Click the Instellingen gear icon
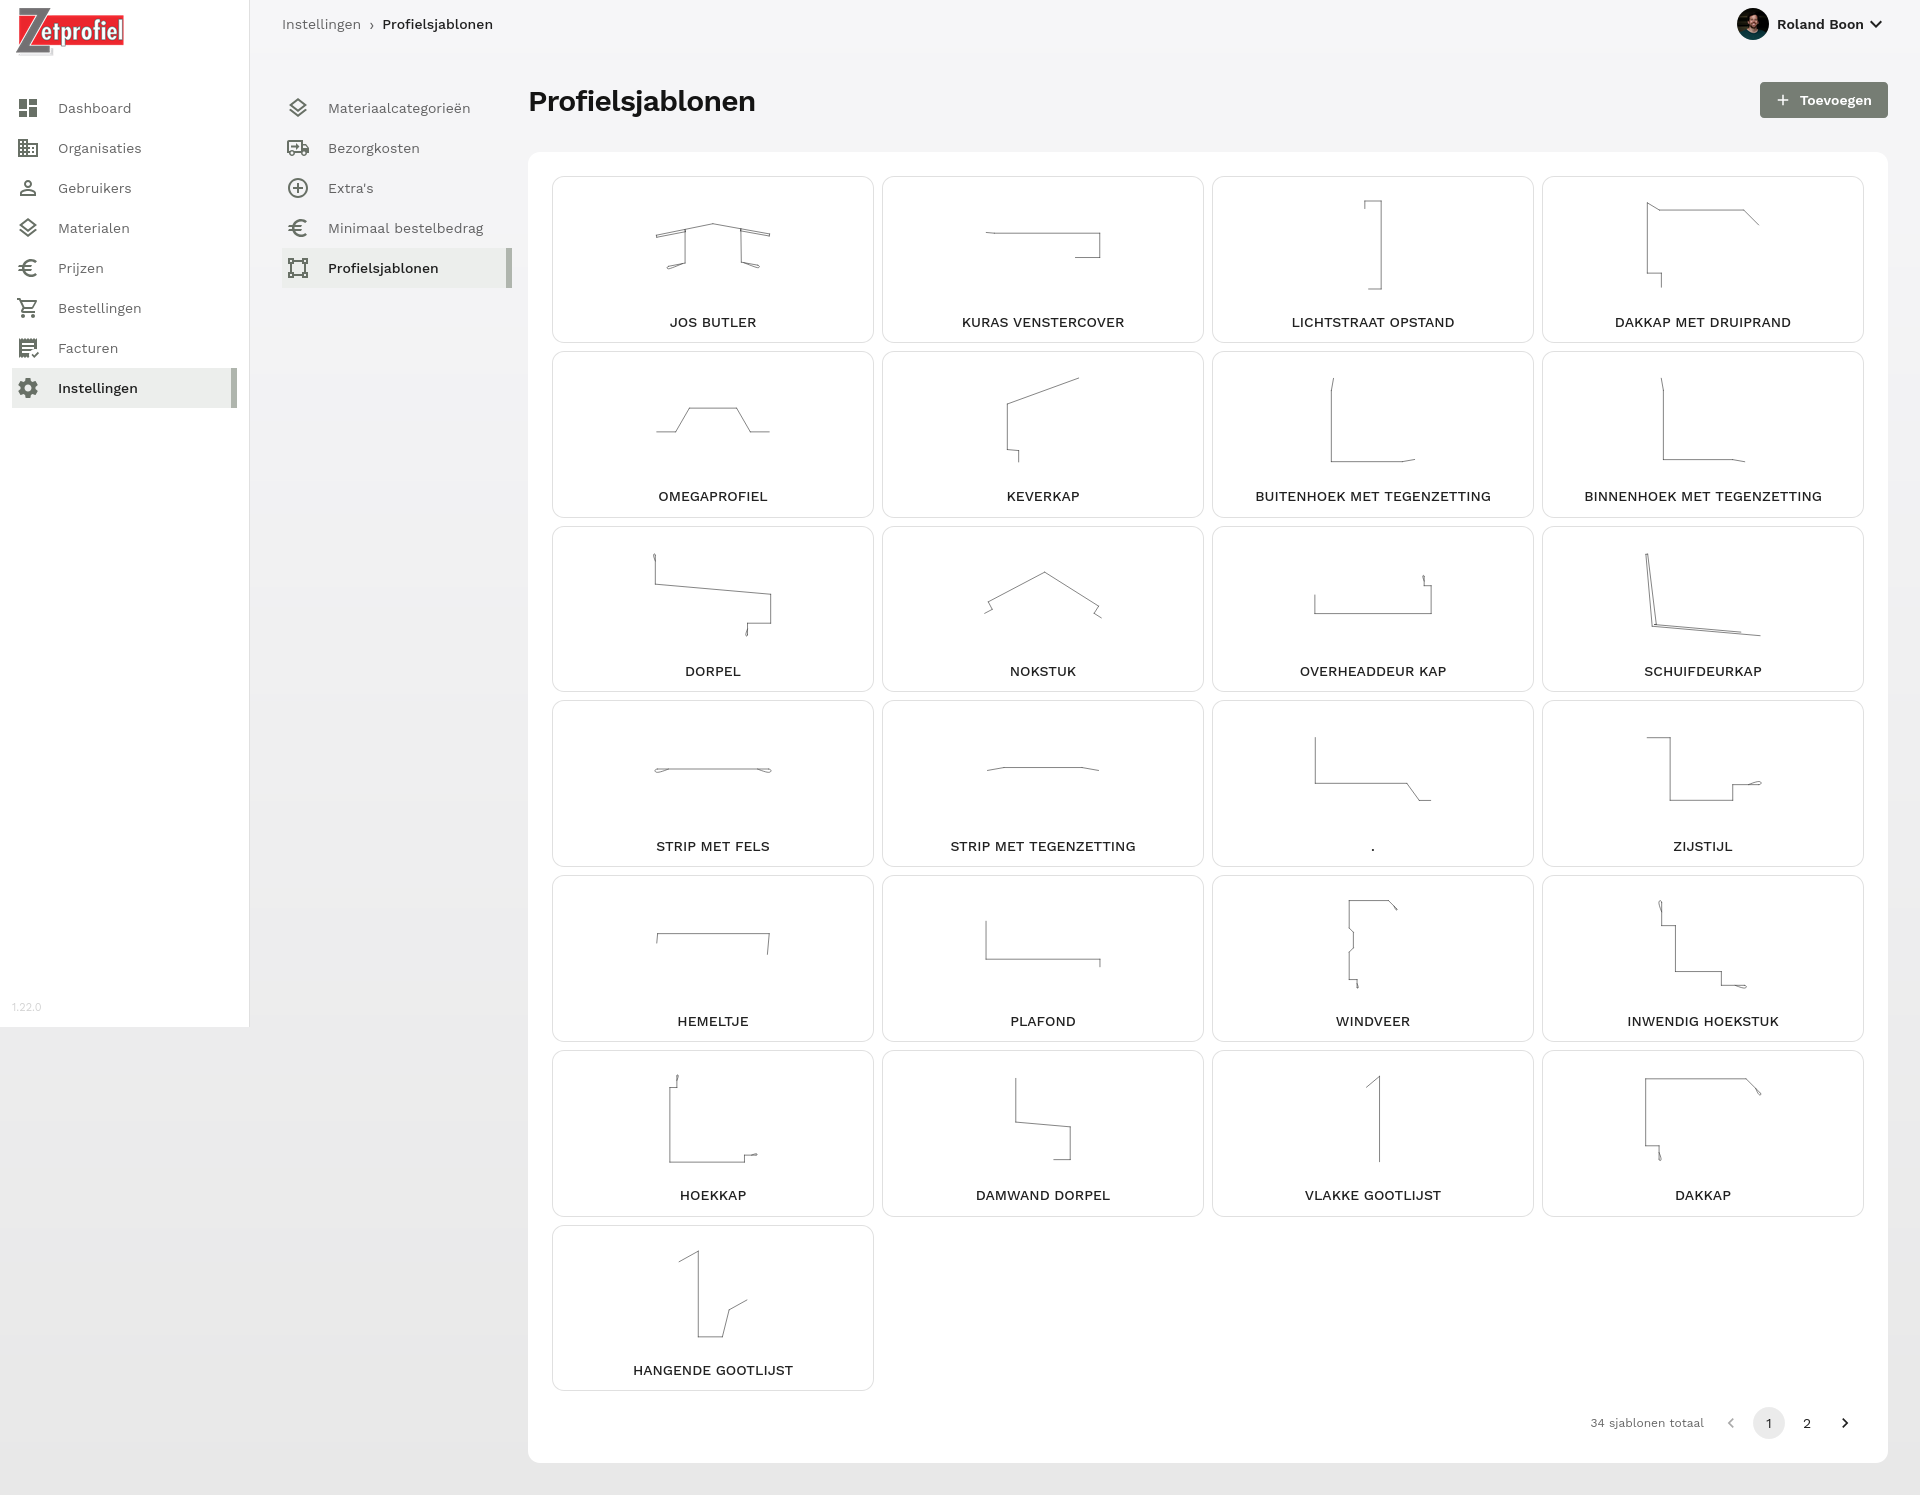The width and height of the screenshot is (1920, 1495). pos(28,388)
